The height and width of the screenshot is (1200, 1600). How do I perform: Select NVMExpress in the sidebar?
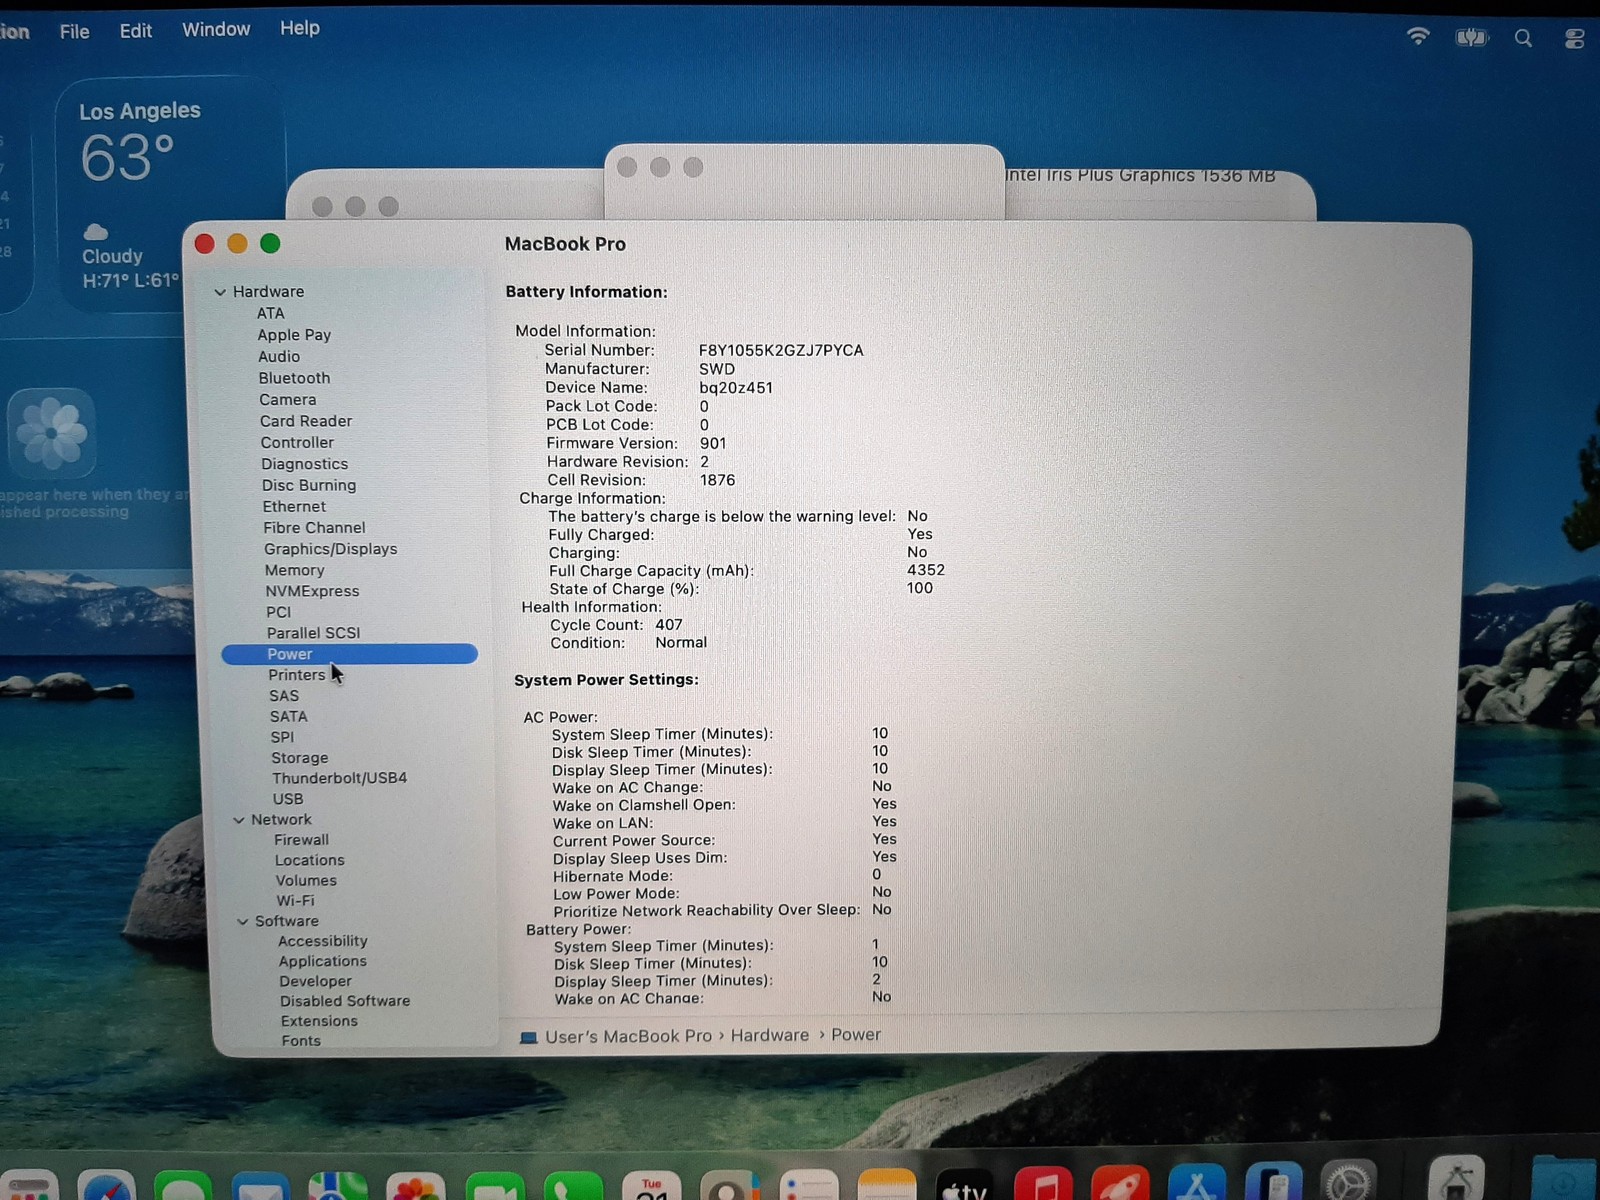click(312, 591)
